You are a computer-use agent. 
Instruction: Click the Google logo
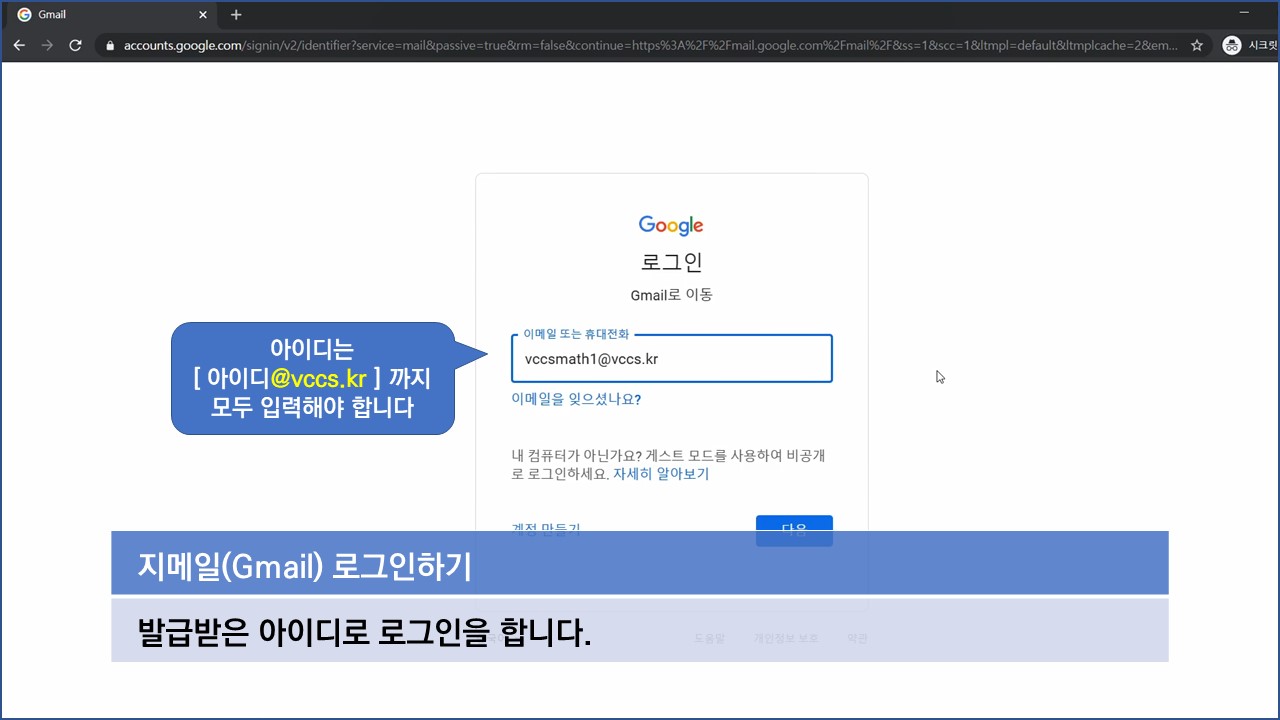pos(671,226)
